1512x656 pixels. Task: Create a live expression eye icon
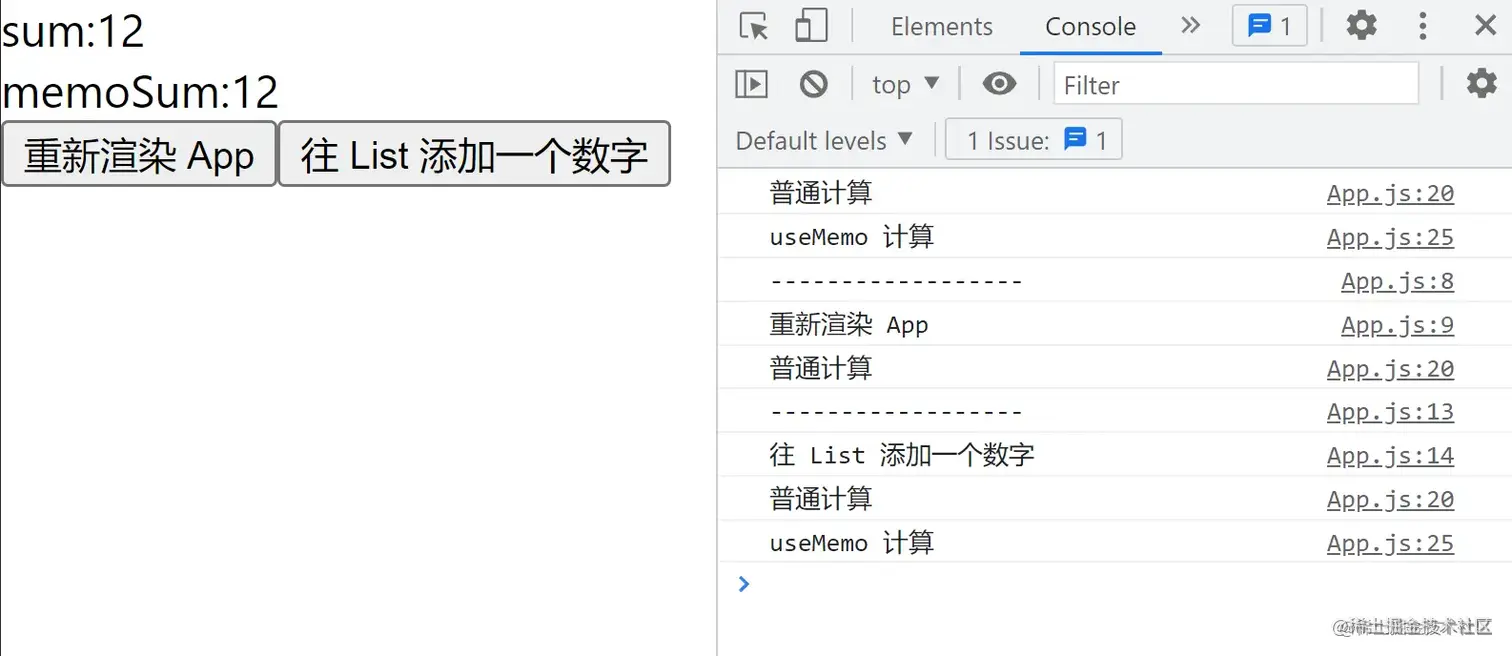[999, 84]
